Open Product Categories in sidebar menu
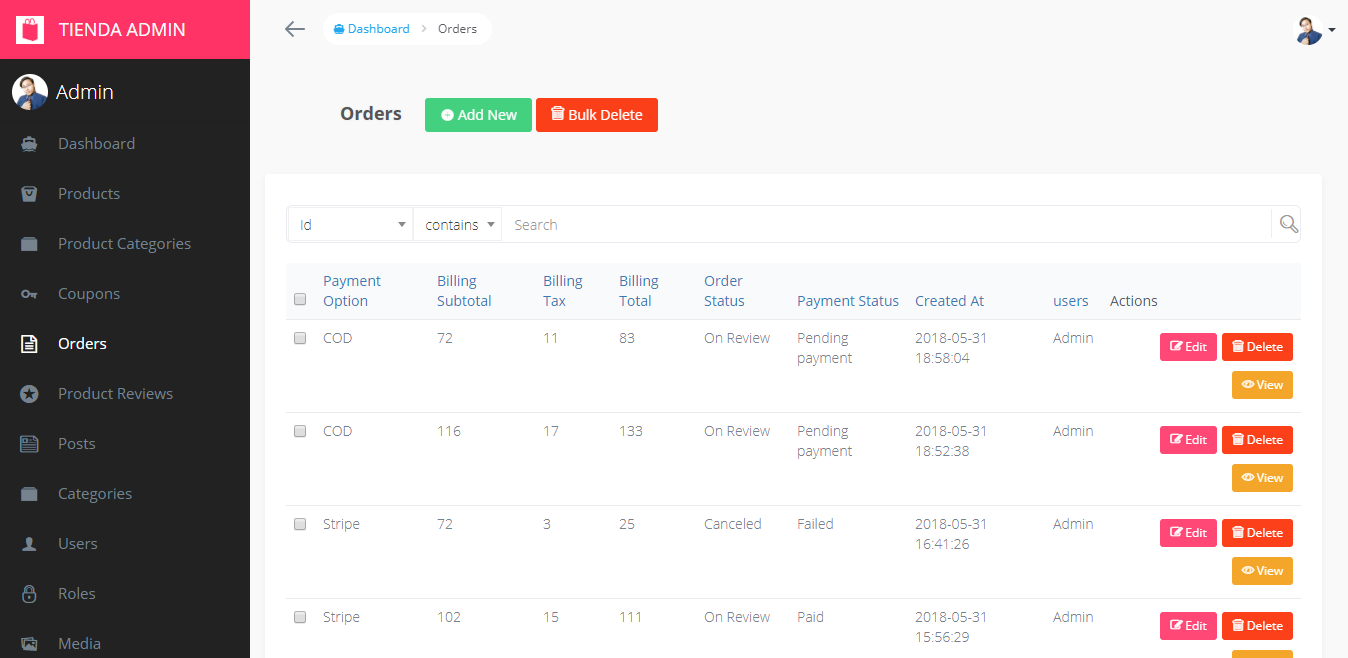Image resolution: width=1348 pixels, height=658 pixels. click(125, 244)
